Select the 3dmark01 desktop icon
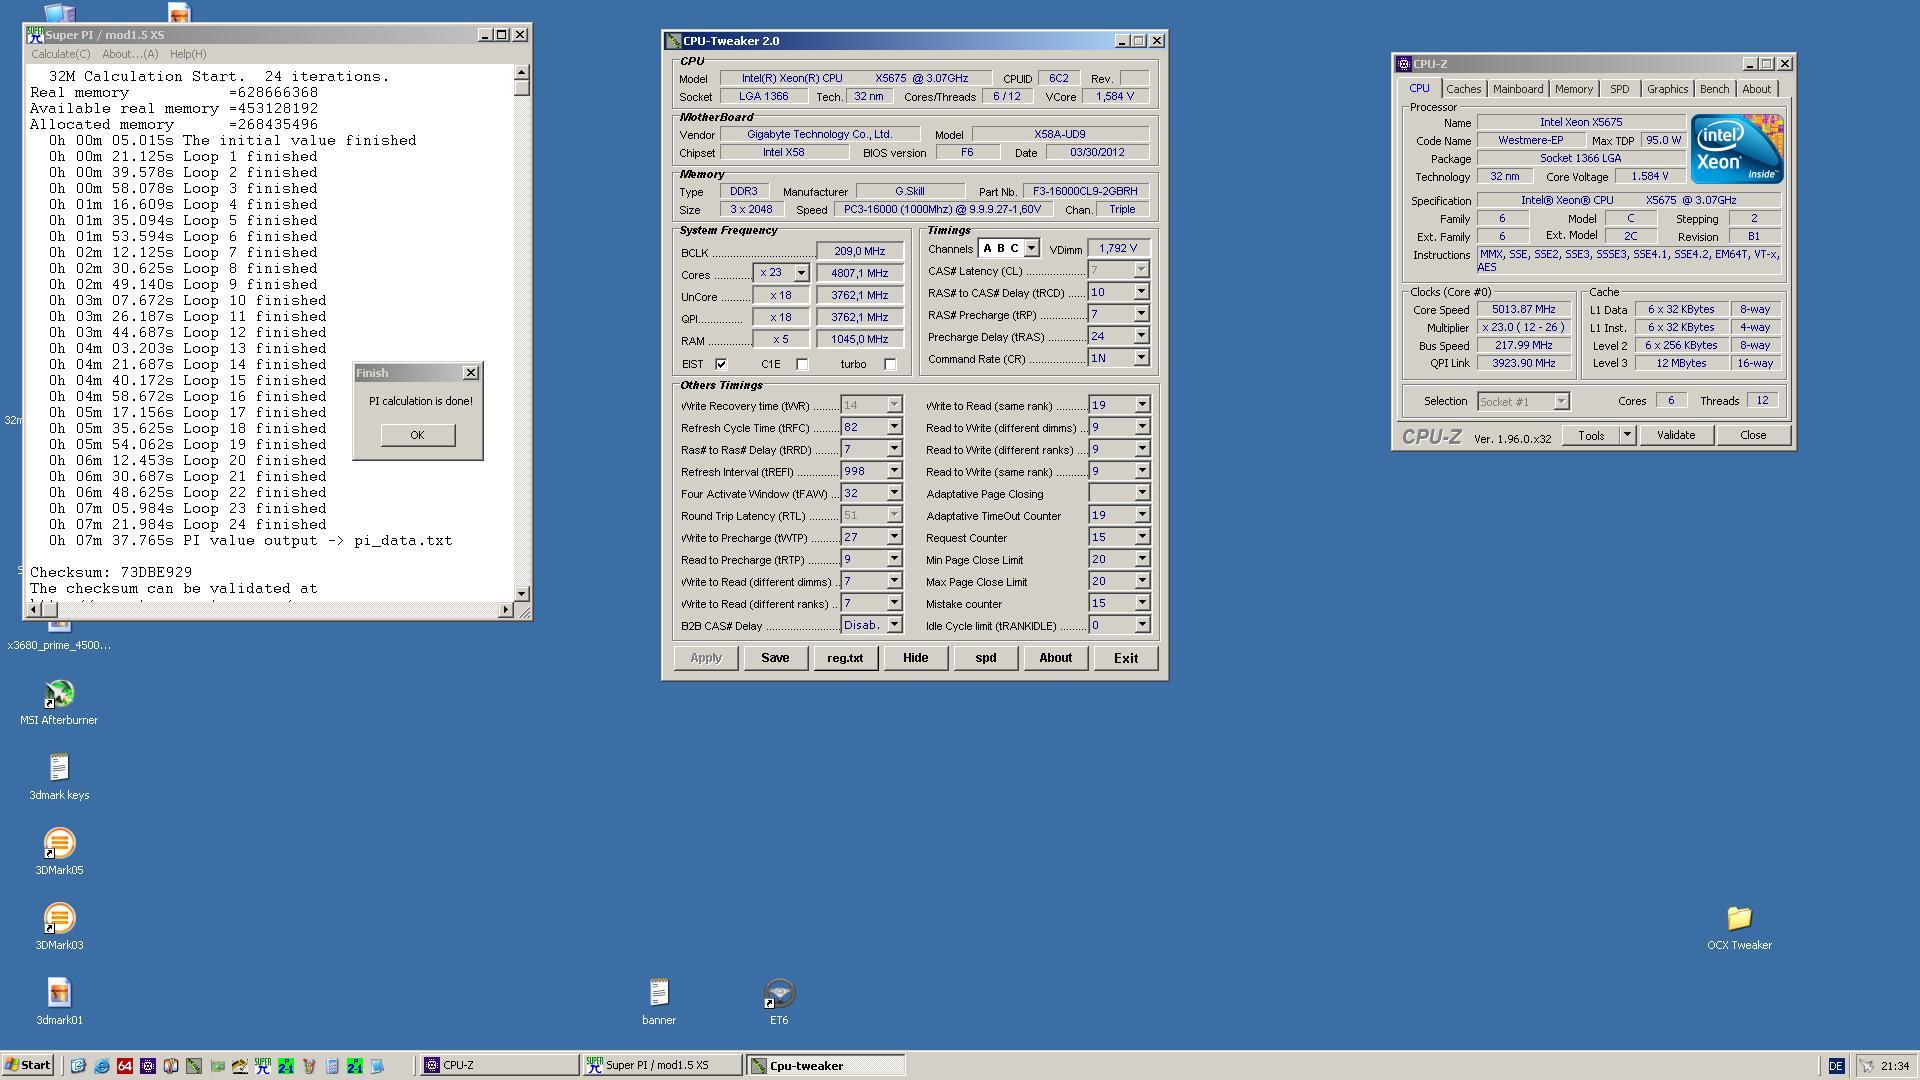The width and height of the screenshot is (1920, 1080). [x=59, y=1003]
